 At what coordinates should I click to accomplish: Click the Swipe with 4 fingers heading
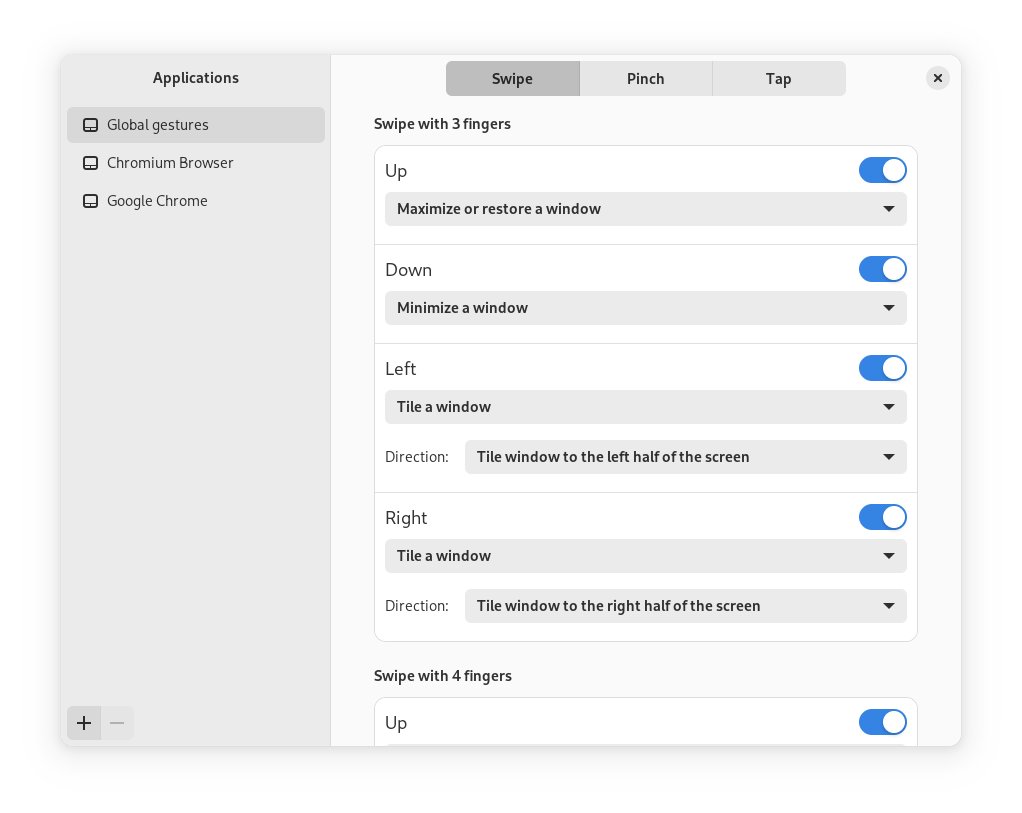pyautogui.click(x=443, y=676)
